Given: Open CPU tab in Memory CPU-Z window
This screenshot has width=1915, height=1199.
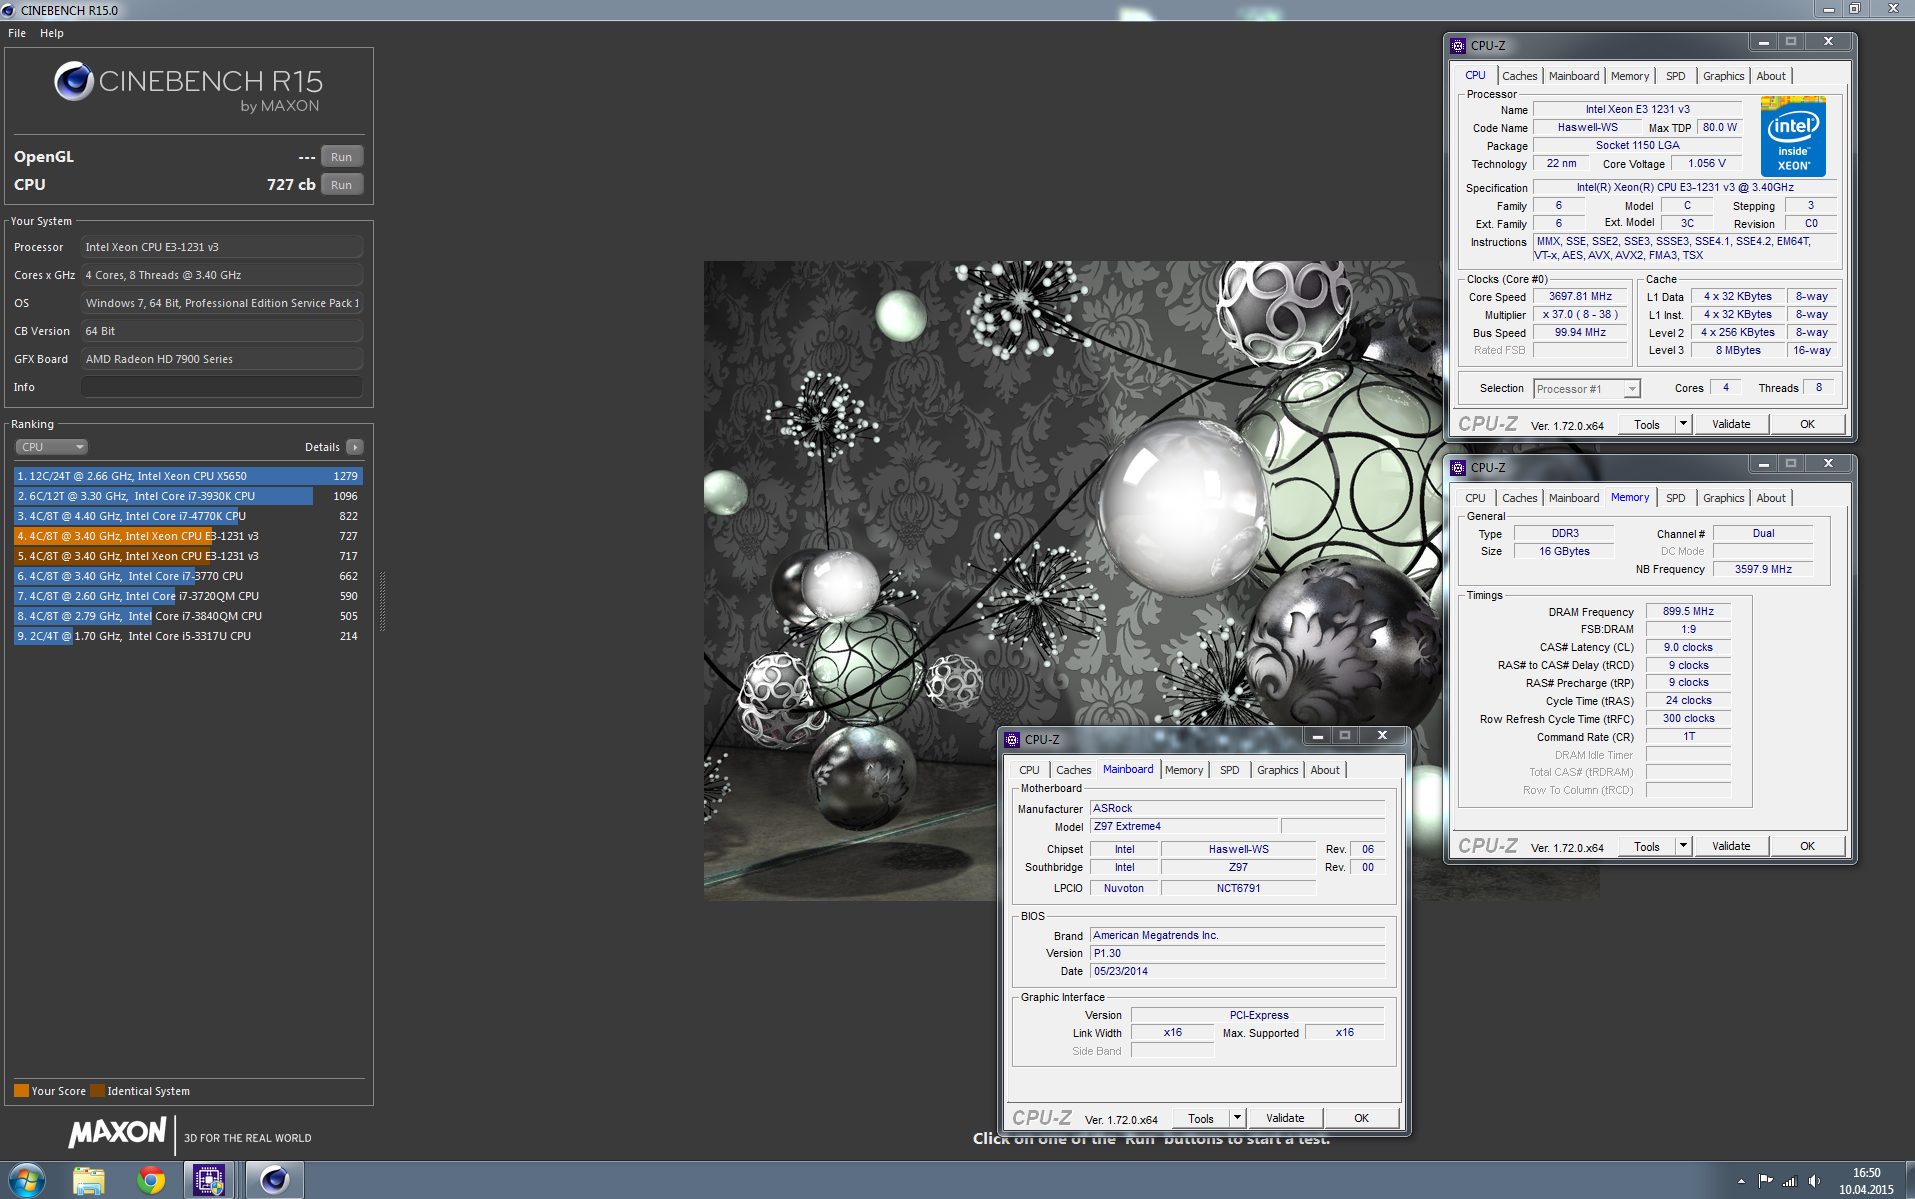Looking at the screenshot, I should pyautogui.click(x=1475, y=498).
